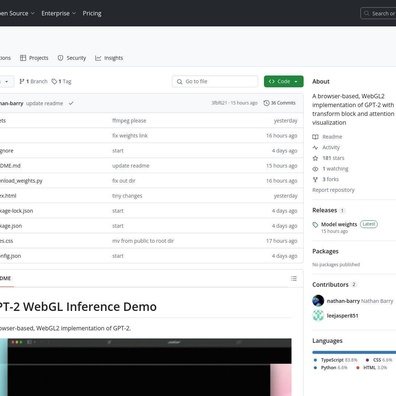Click the branch icon
This screenshot has height=396, width=396.
pos(22,81)
